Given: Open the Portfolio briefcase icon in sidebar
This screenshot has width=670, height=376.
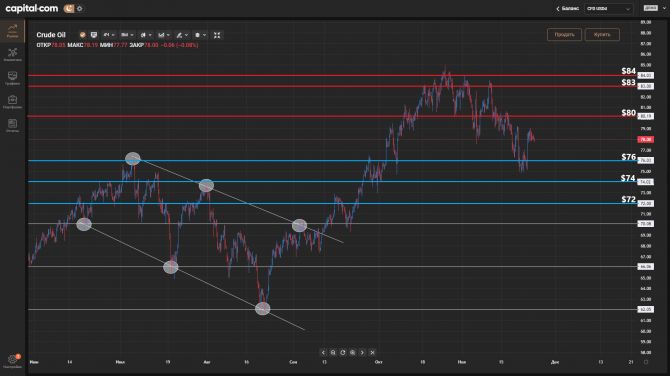Looking at the screenshot, I should (x=12, y=102).
